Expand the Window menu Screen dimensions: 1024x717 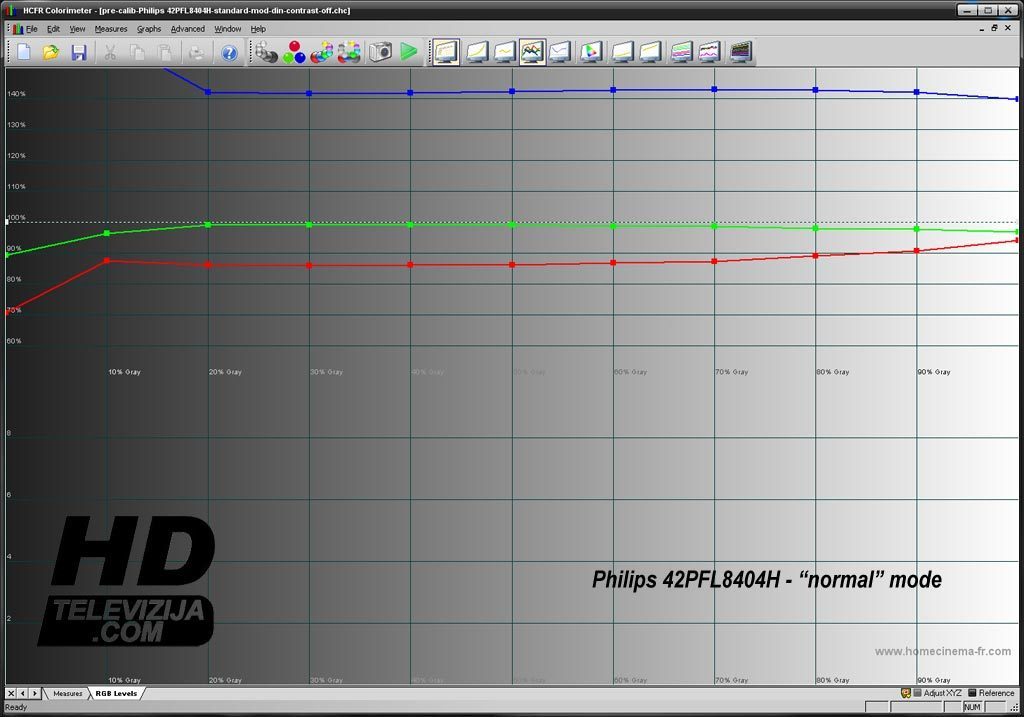[228, 29]
